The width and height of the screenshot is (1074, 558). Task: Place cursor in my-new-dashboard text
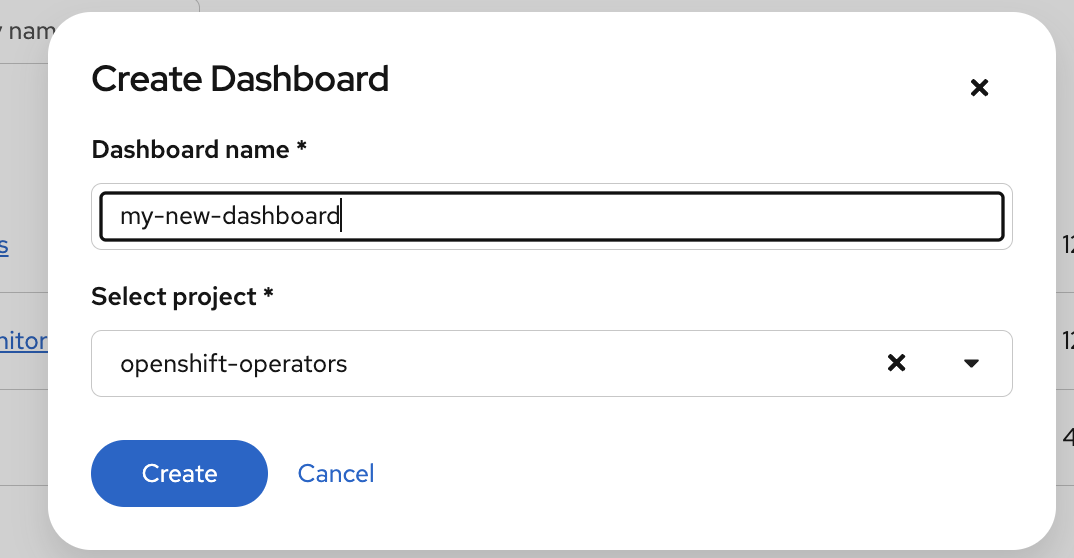[x=230, y=216]
